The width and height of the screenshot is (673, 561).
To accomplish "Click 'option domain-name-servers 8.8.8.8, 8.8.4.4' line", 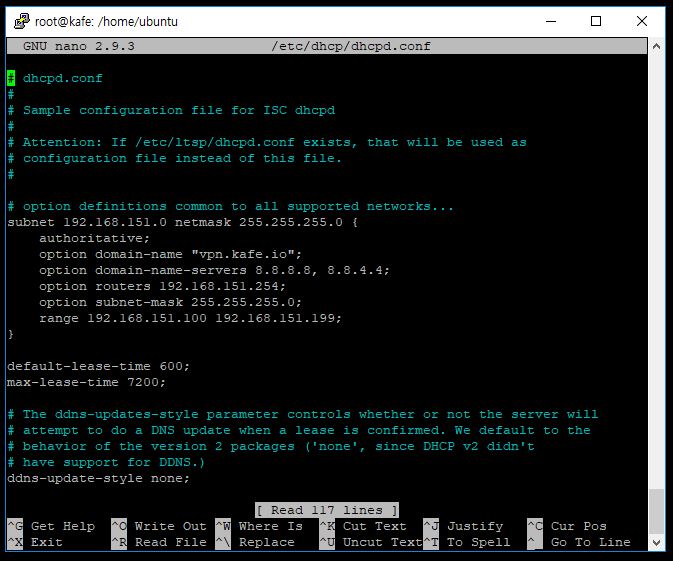I will (x=214, y=270).
